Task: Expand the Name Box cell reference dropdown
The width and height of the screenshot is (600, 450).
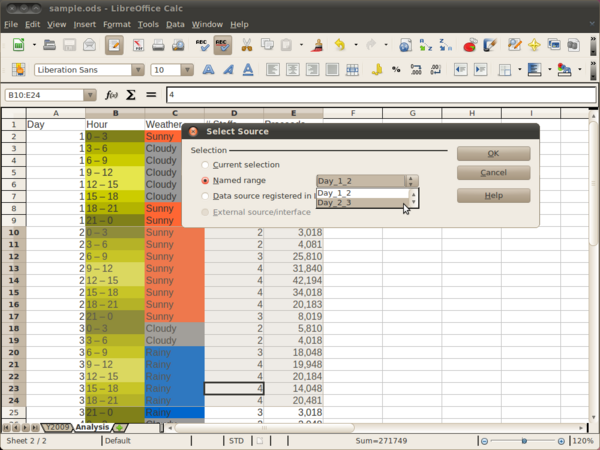Action: pos(90,95)
